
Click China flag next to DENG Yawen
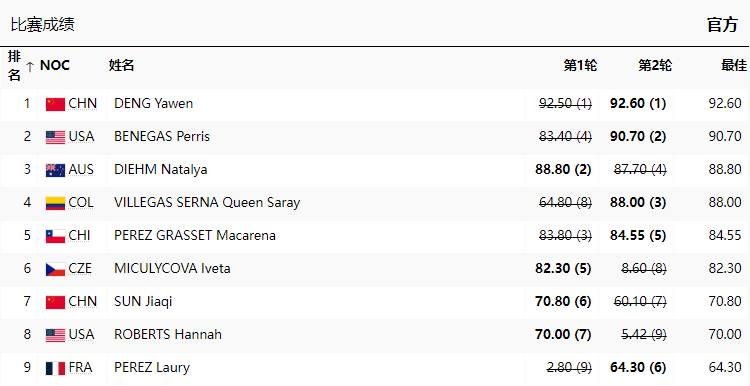(55, 104)
